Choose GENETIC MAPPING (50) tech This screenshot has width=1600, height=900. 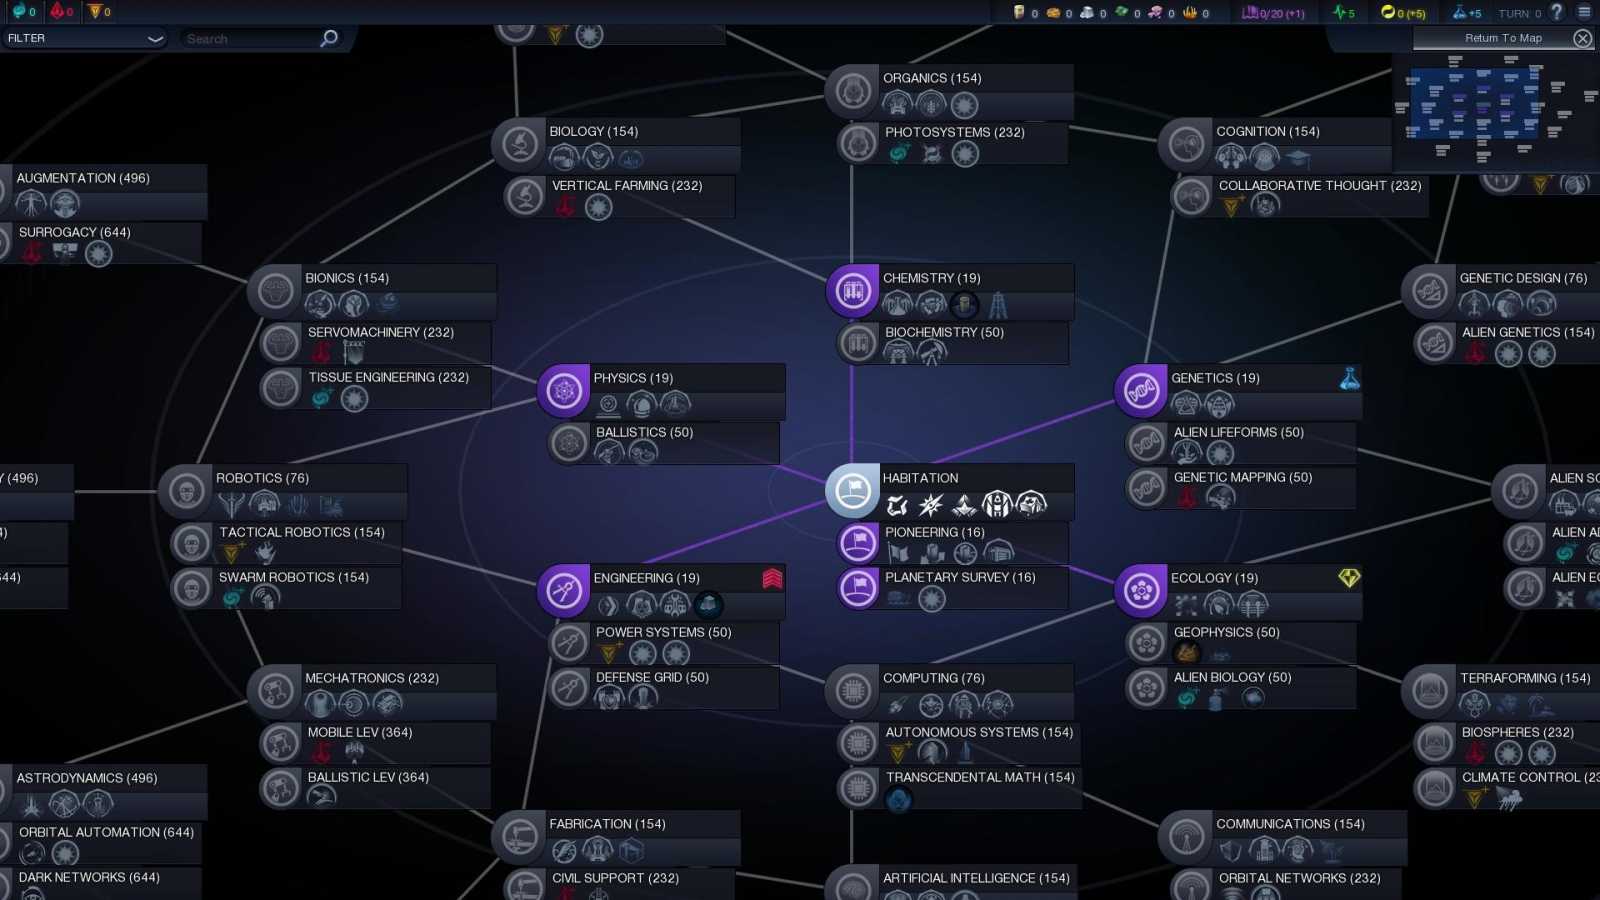coord(1242,488)
